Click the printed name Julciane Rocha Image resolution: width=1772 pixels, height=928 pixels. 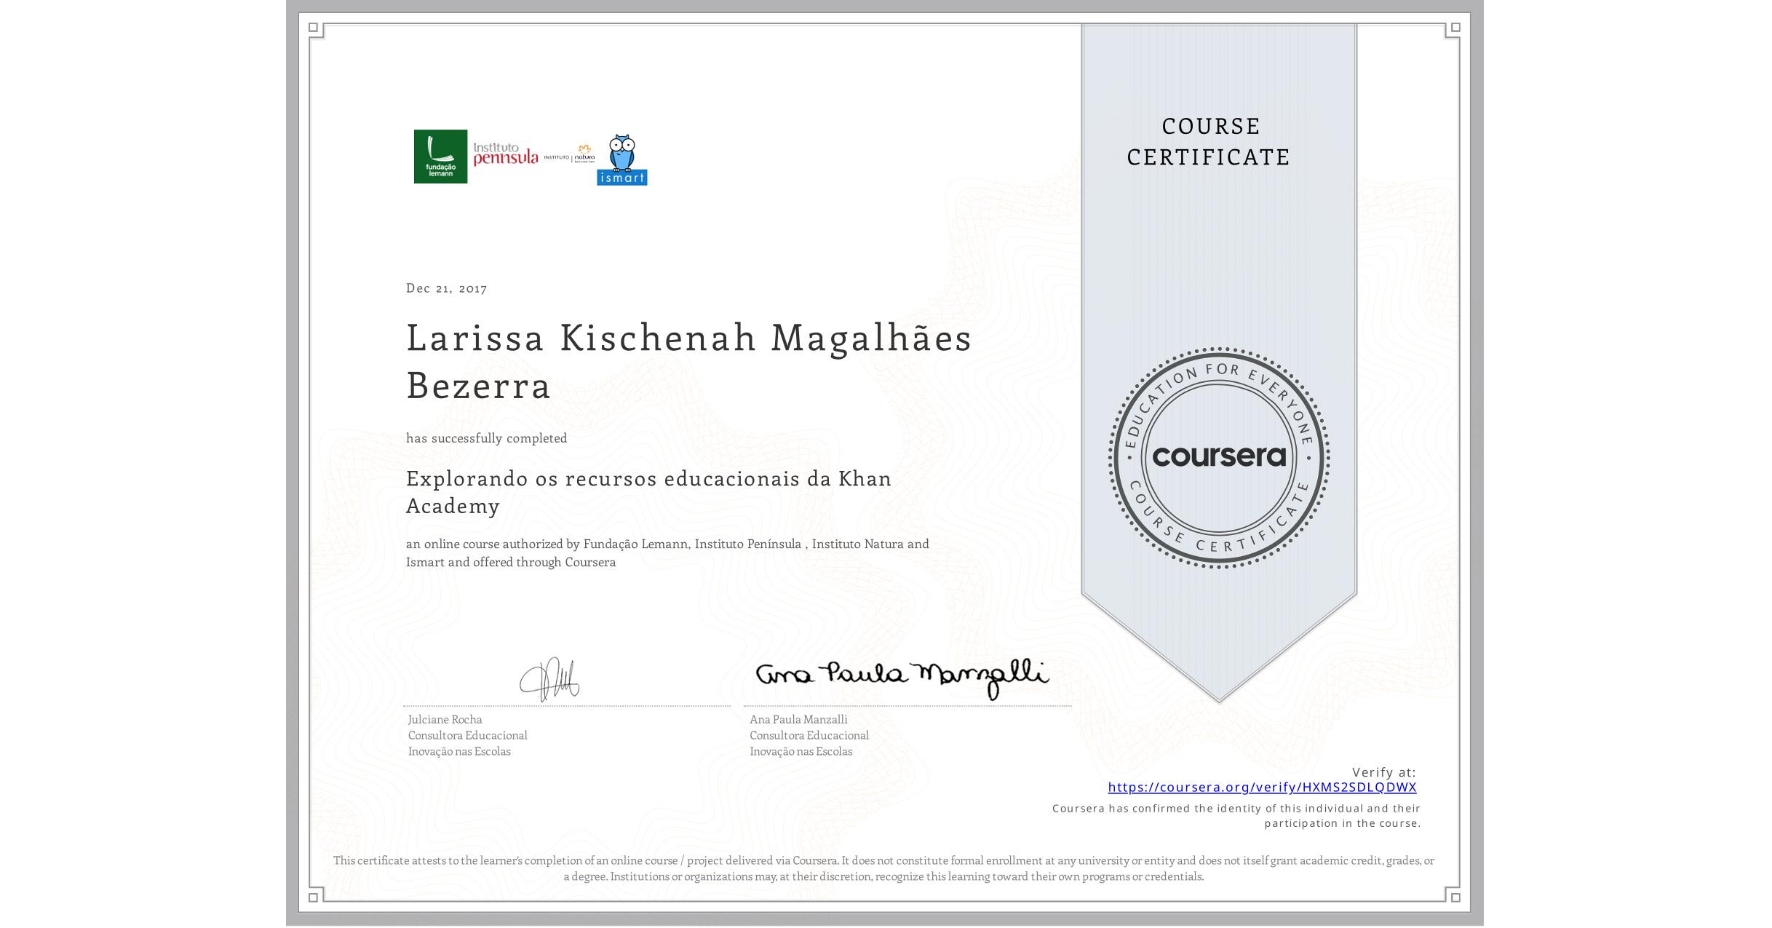(445, 719)
